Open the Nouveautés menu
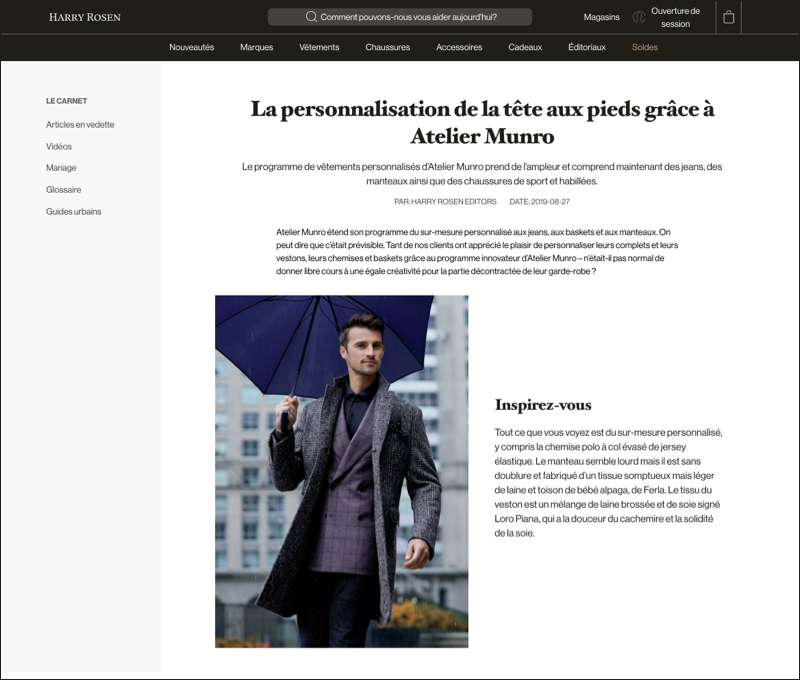This screenshot has width=800, height=680. point(191,47)
